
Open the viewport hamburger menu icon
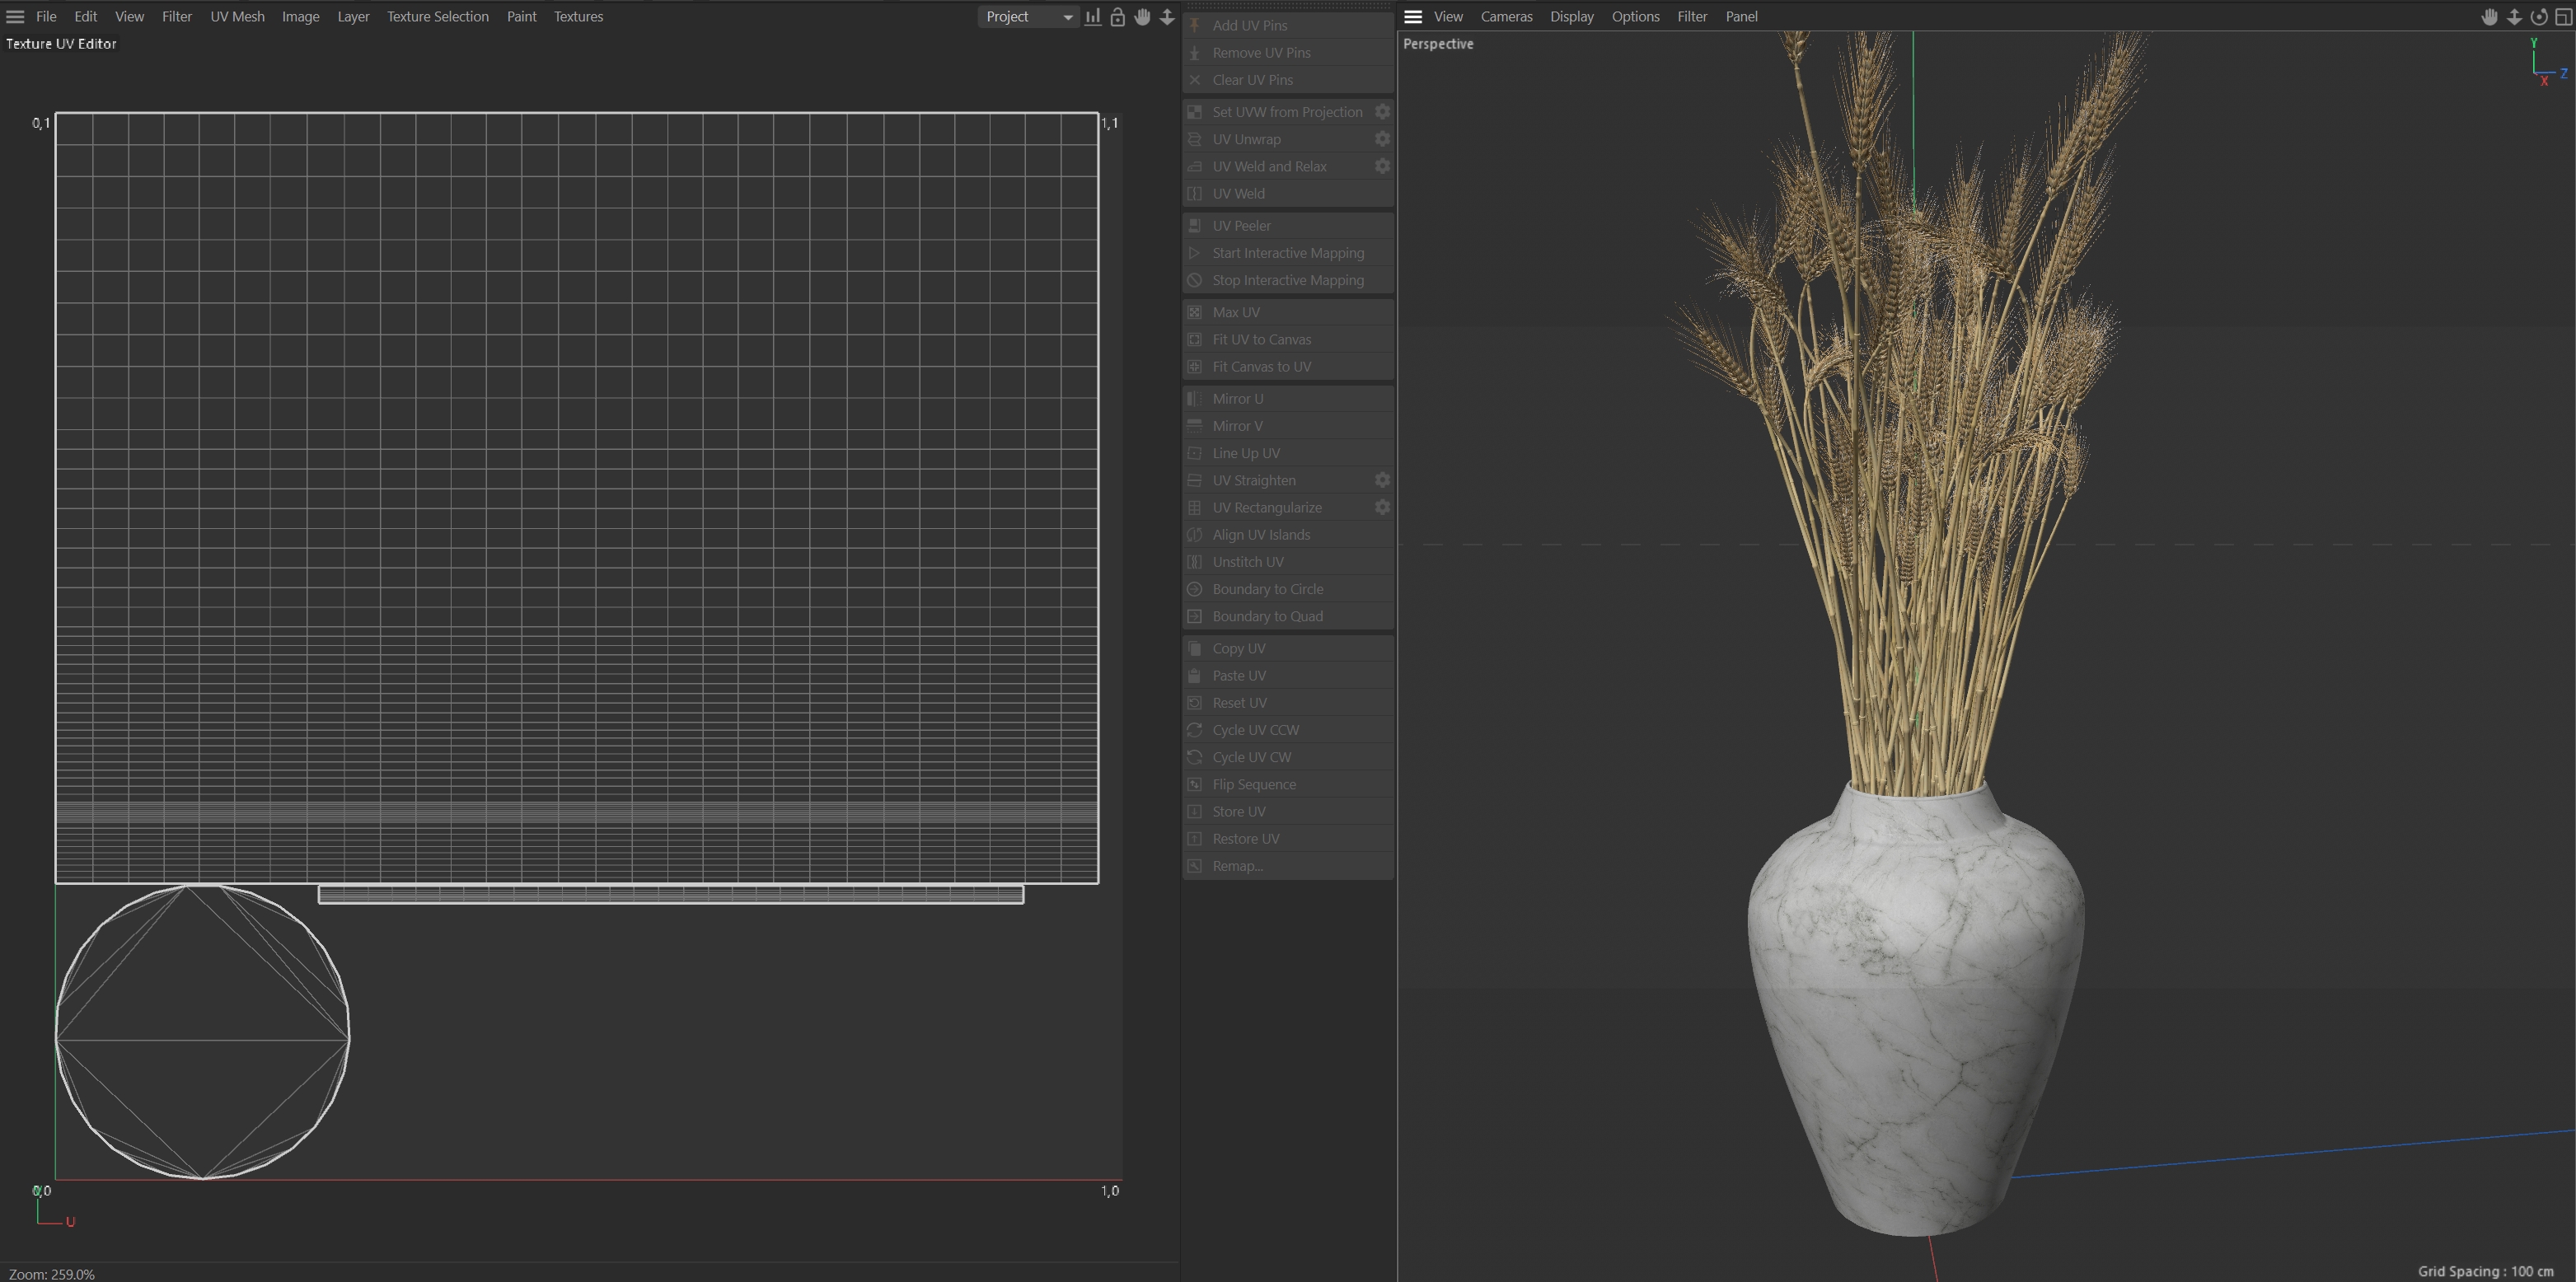(1412, 17)
